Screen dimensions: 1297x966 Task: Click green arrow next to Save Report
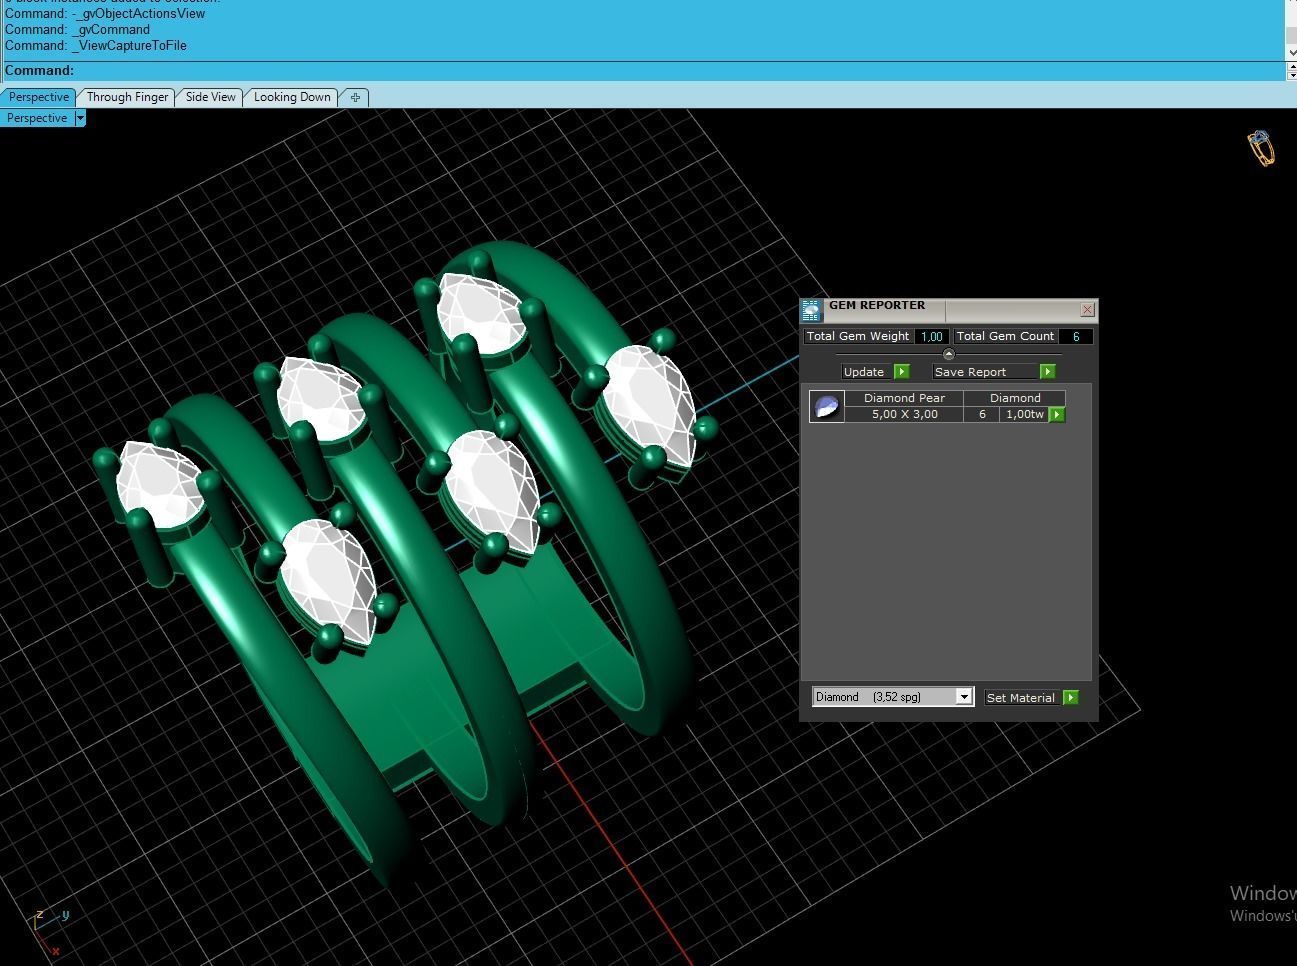point(1047,372)
